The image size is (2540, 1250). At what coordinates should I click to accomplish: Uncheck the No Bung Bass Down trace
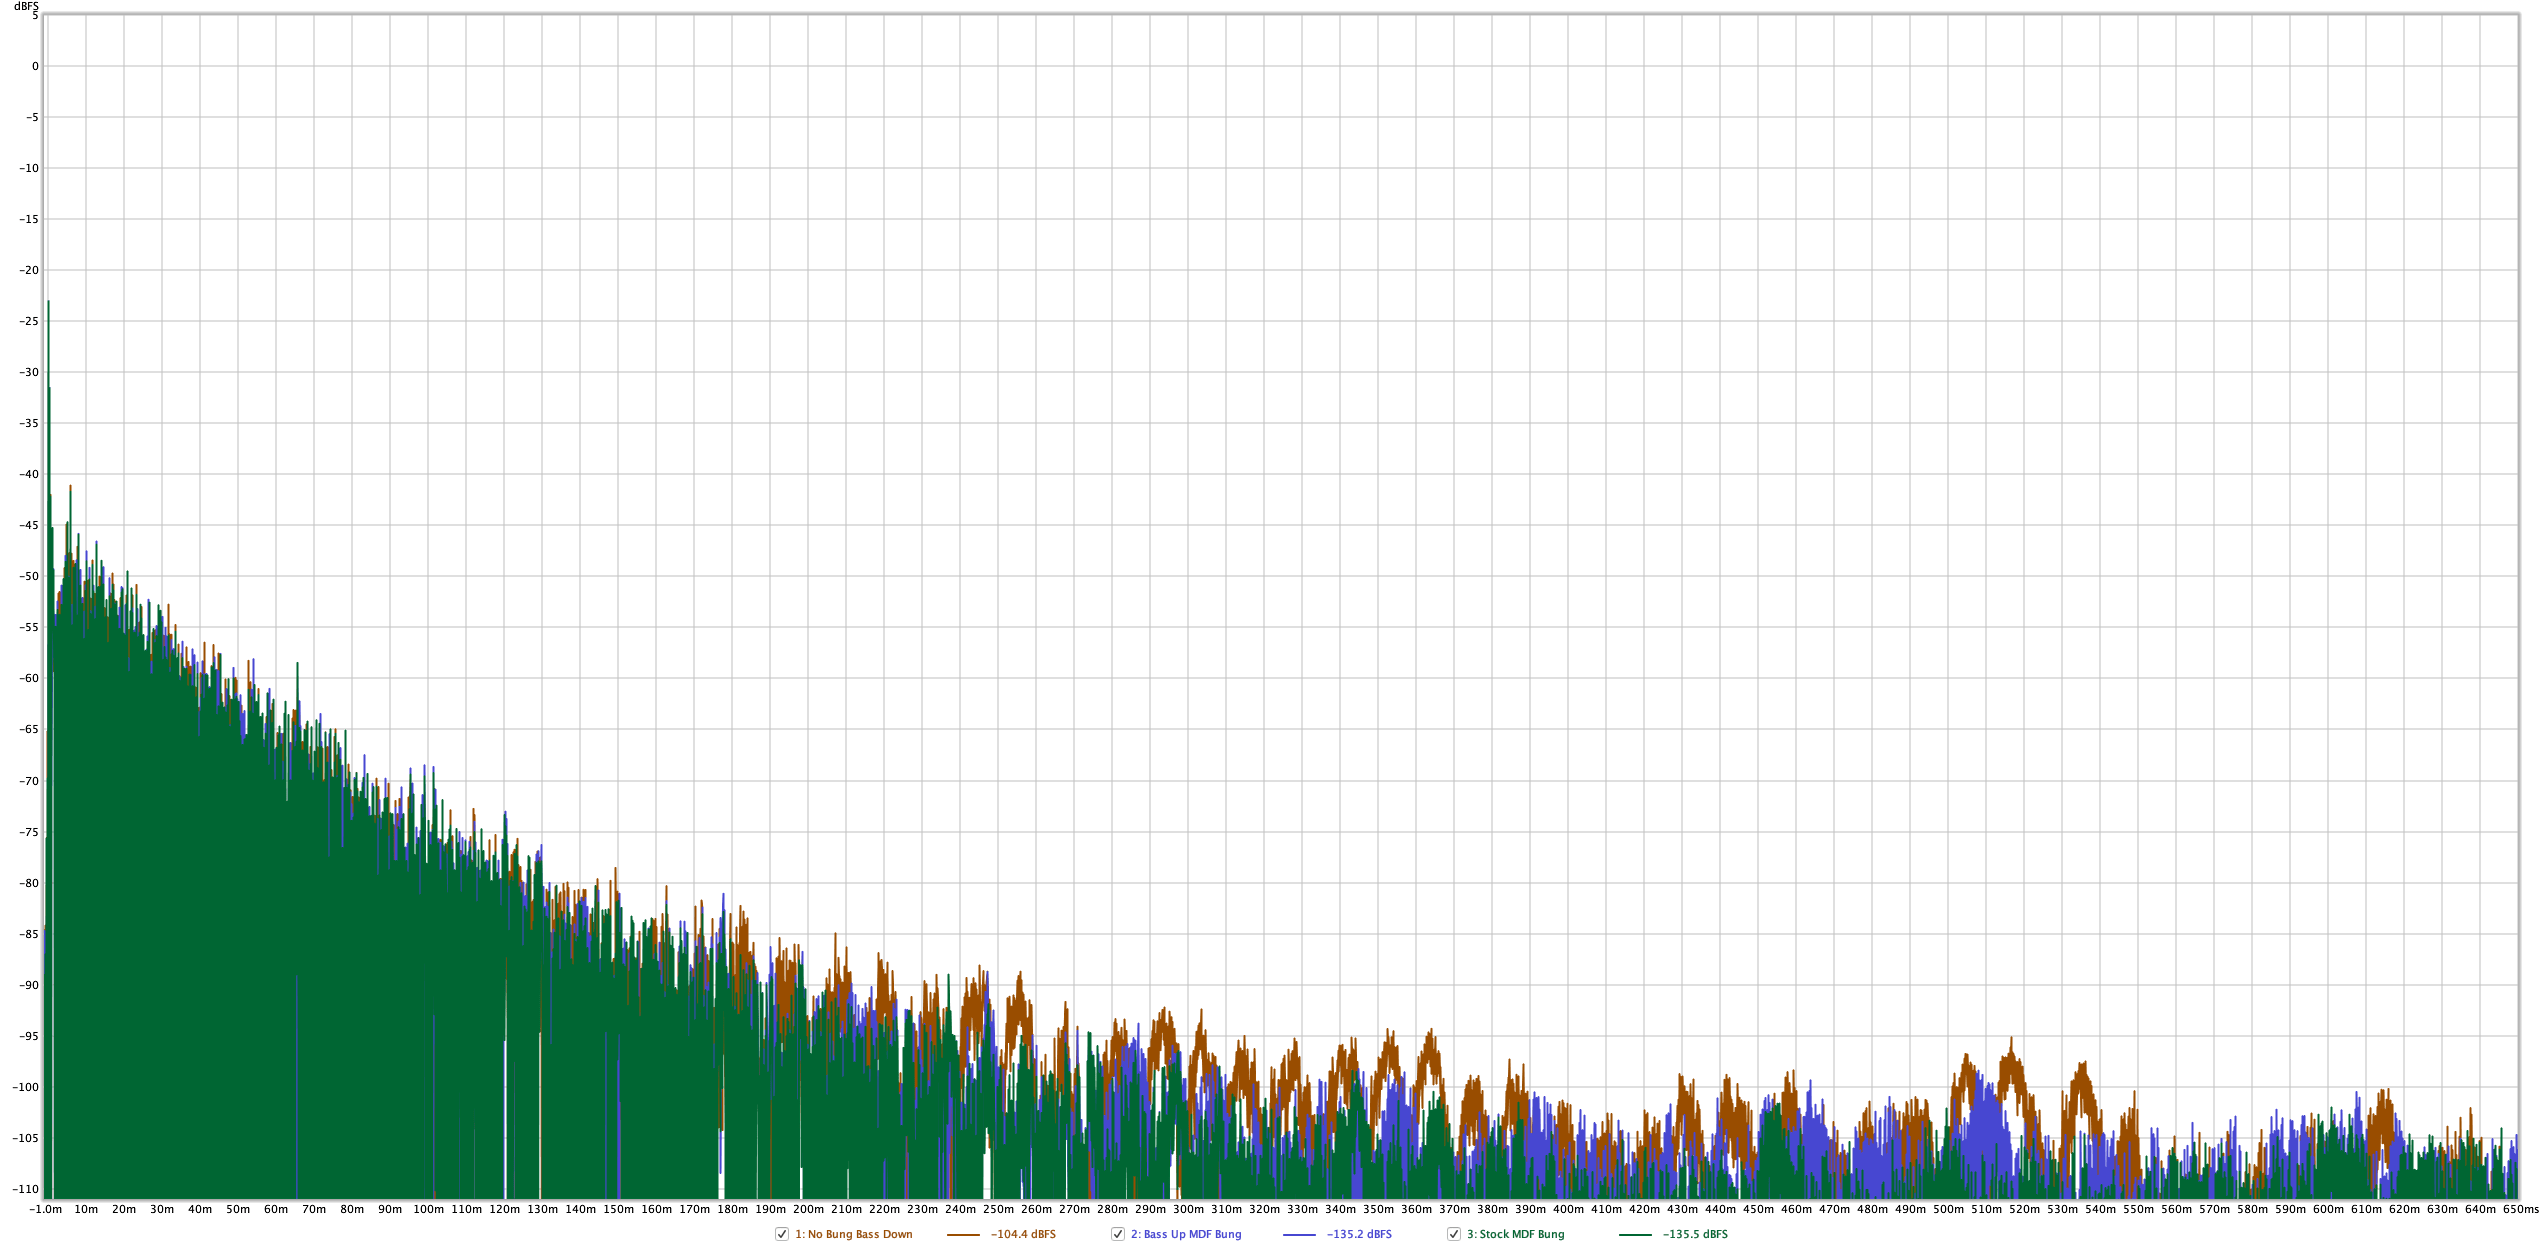(782, 1234)
